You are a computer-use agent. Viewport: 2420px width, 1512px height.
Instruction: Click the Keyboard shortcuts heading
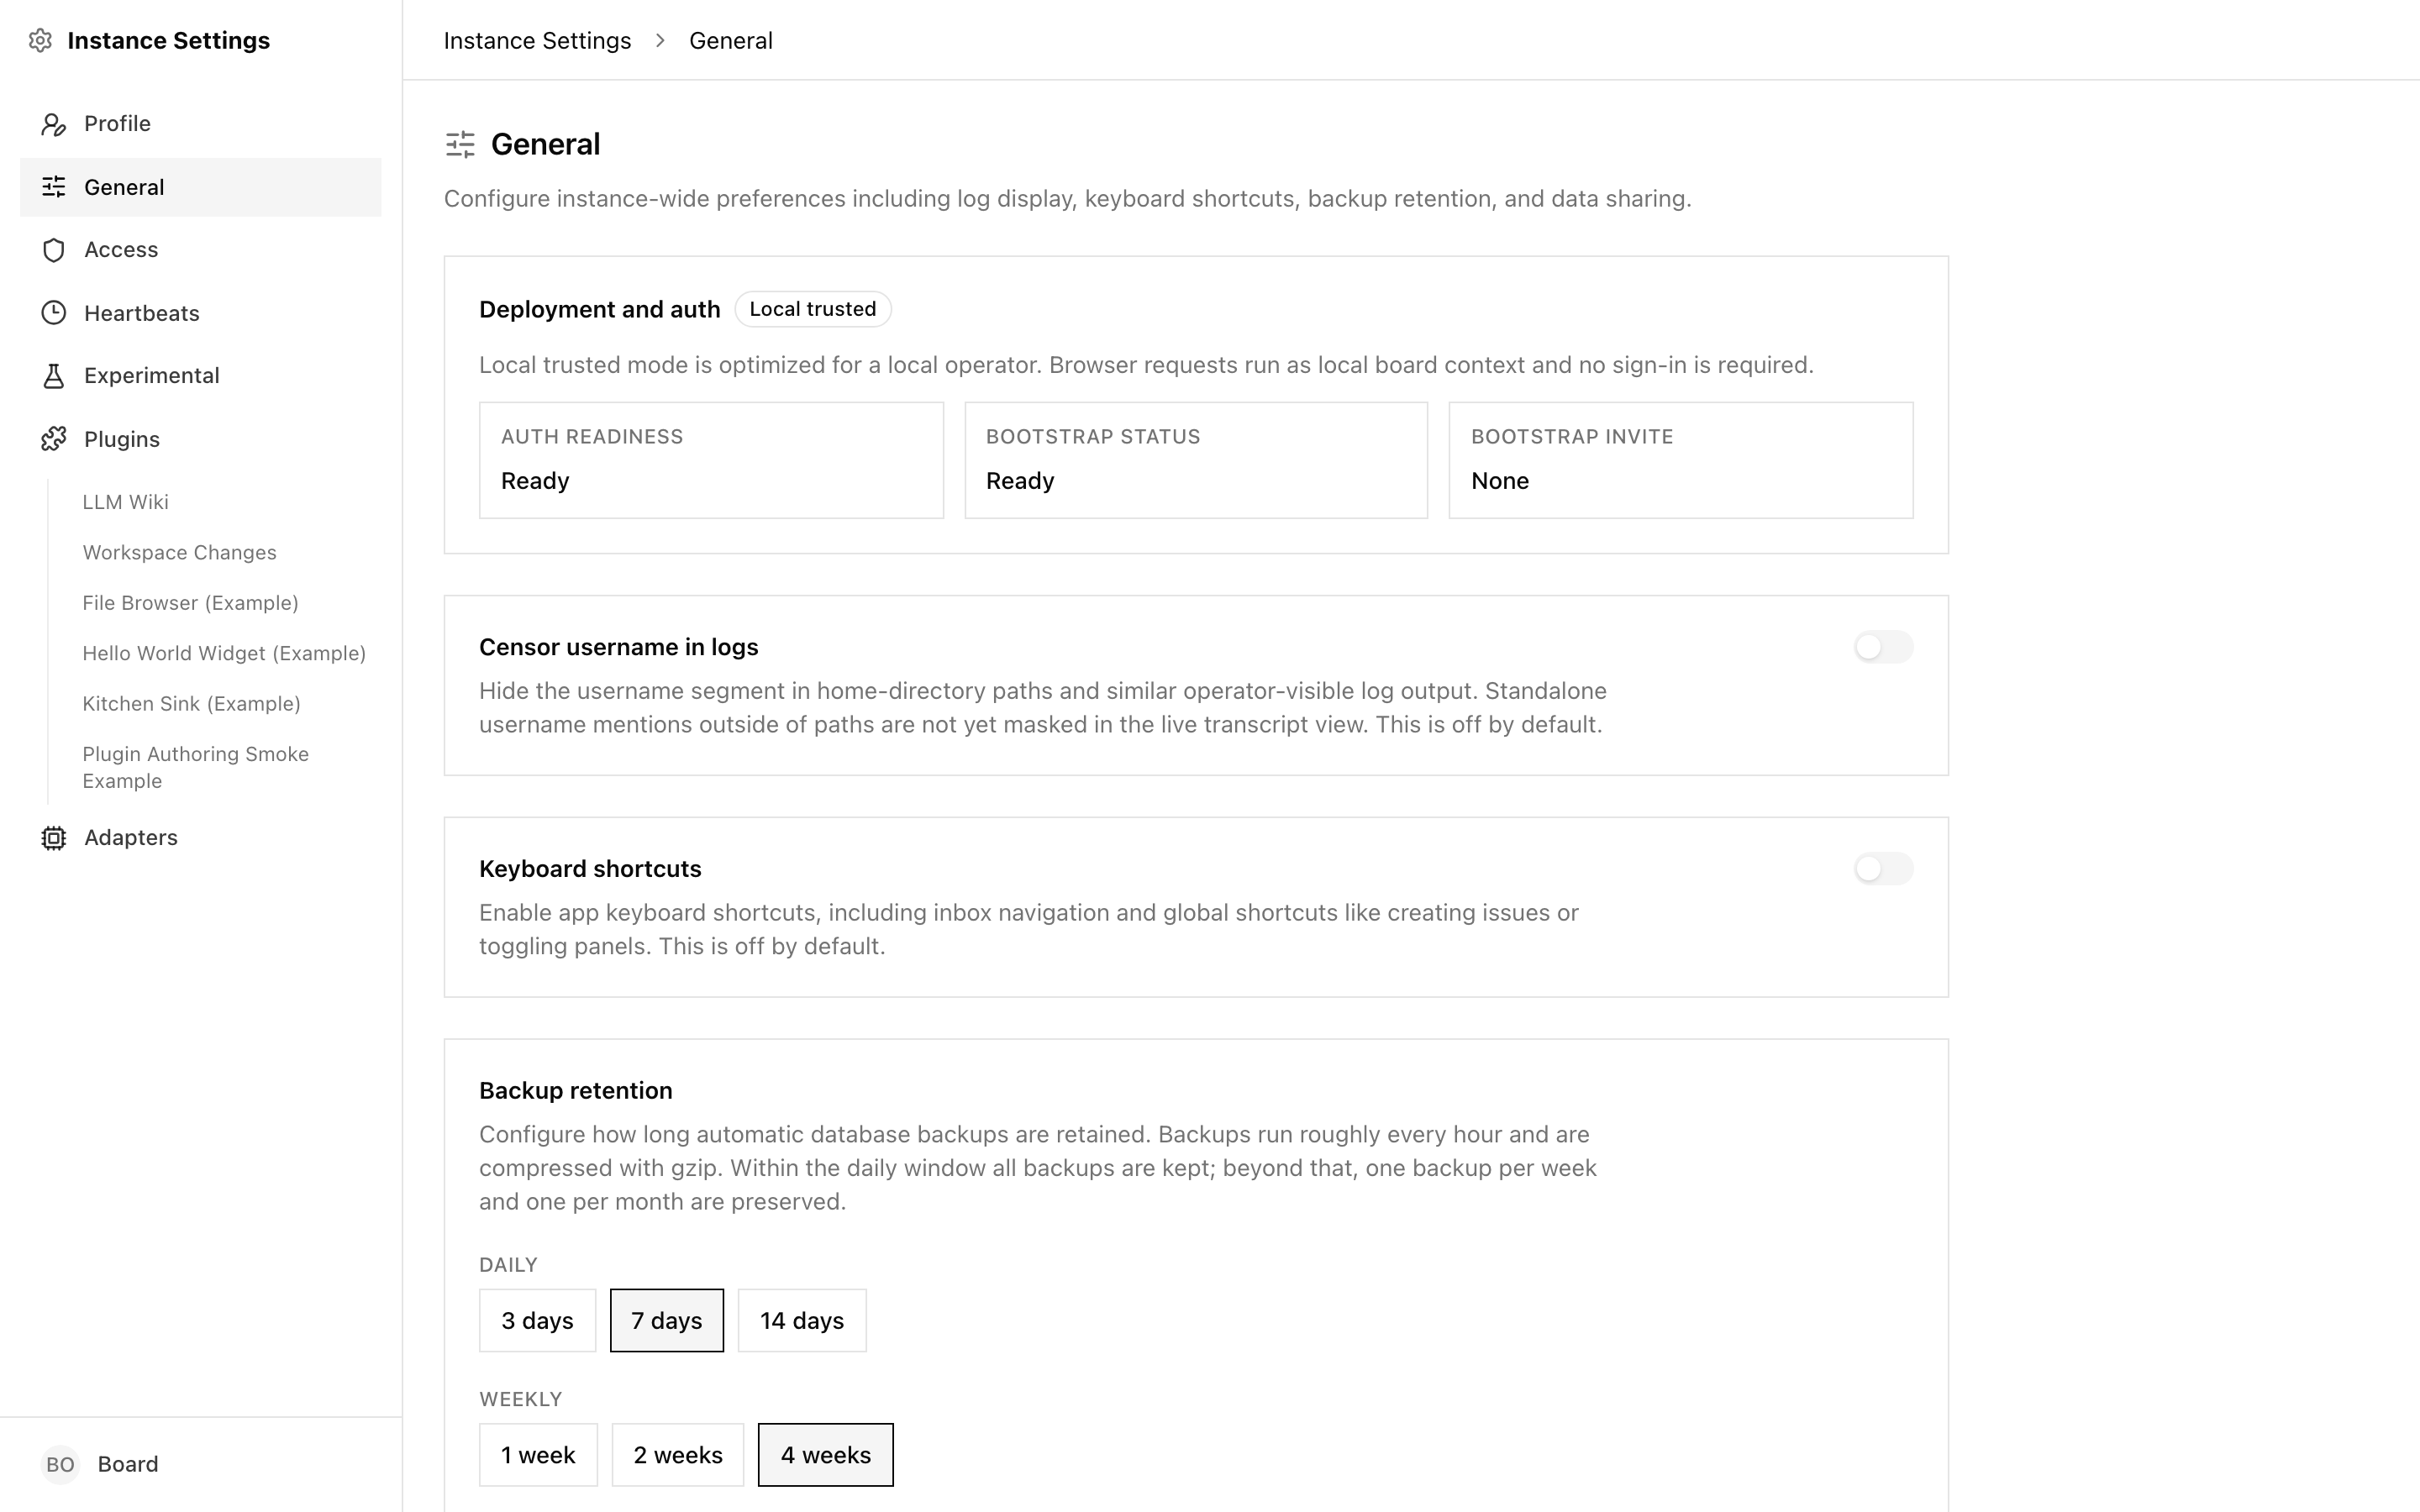tap(590, 869)
